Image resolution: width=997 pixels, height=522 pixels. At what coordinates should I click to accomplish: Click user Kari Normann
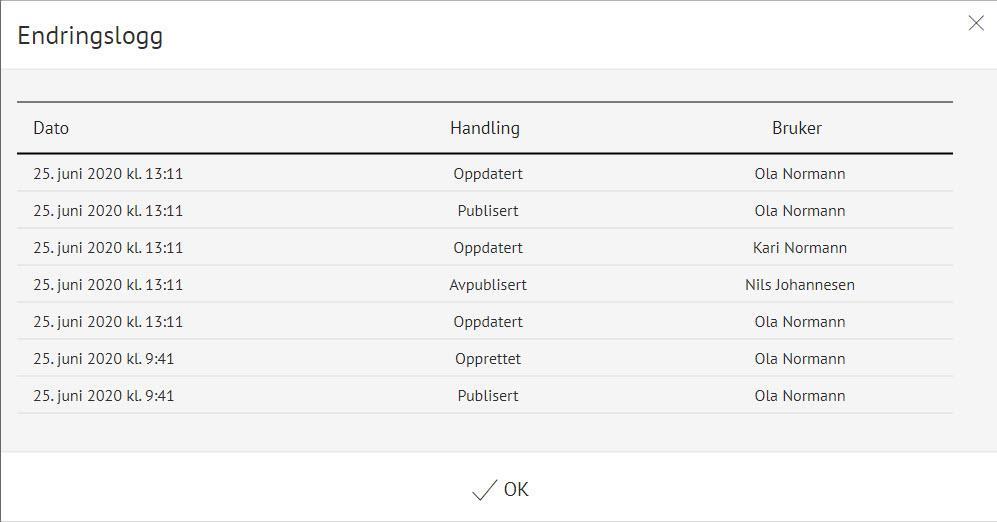pyautogui.click(x=800, y=248)
